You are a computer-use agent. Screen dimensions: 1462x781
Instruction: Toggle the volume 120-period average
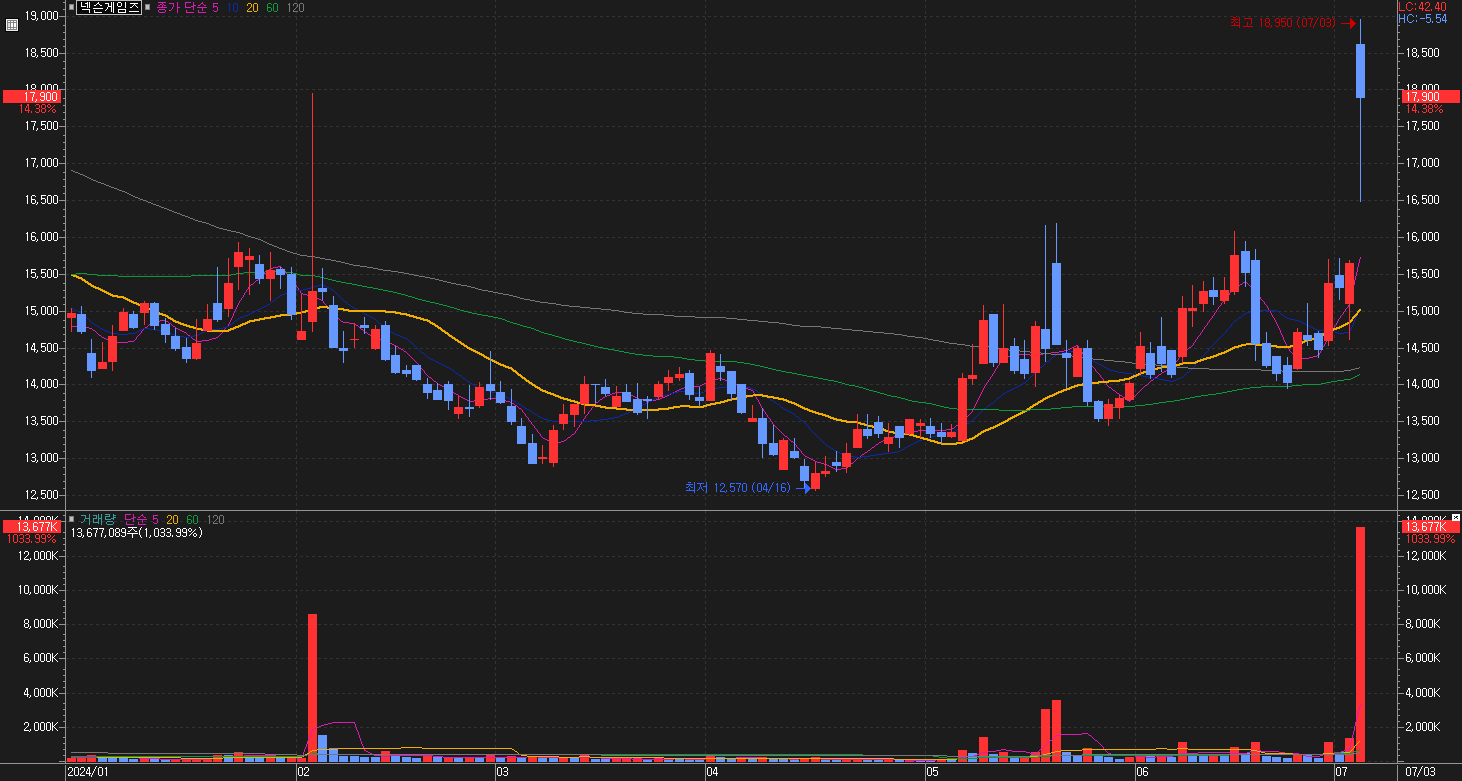pos(215,519)
